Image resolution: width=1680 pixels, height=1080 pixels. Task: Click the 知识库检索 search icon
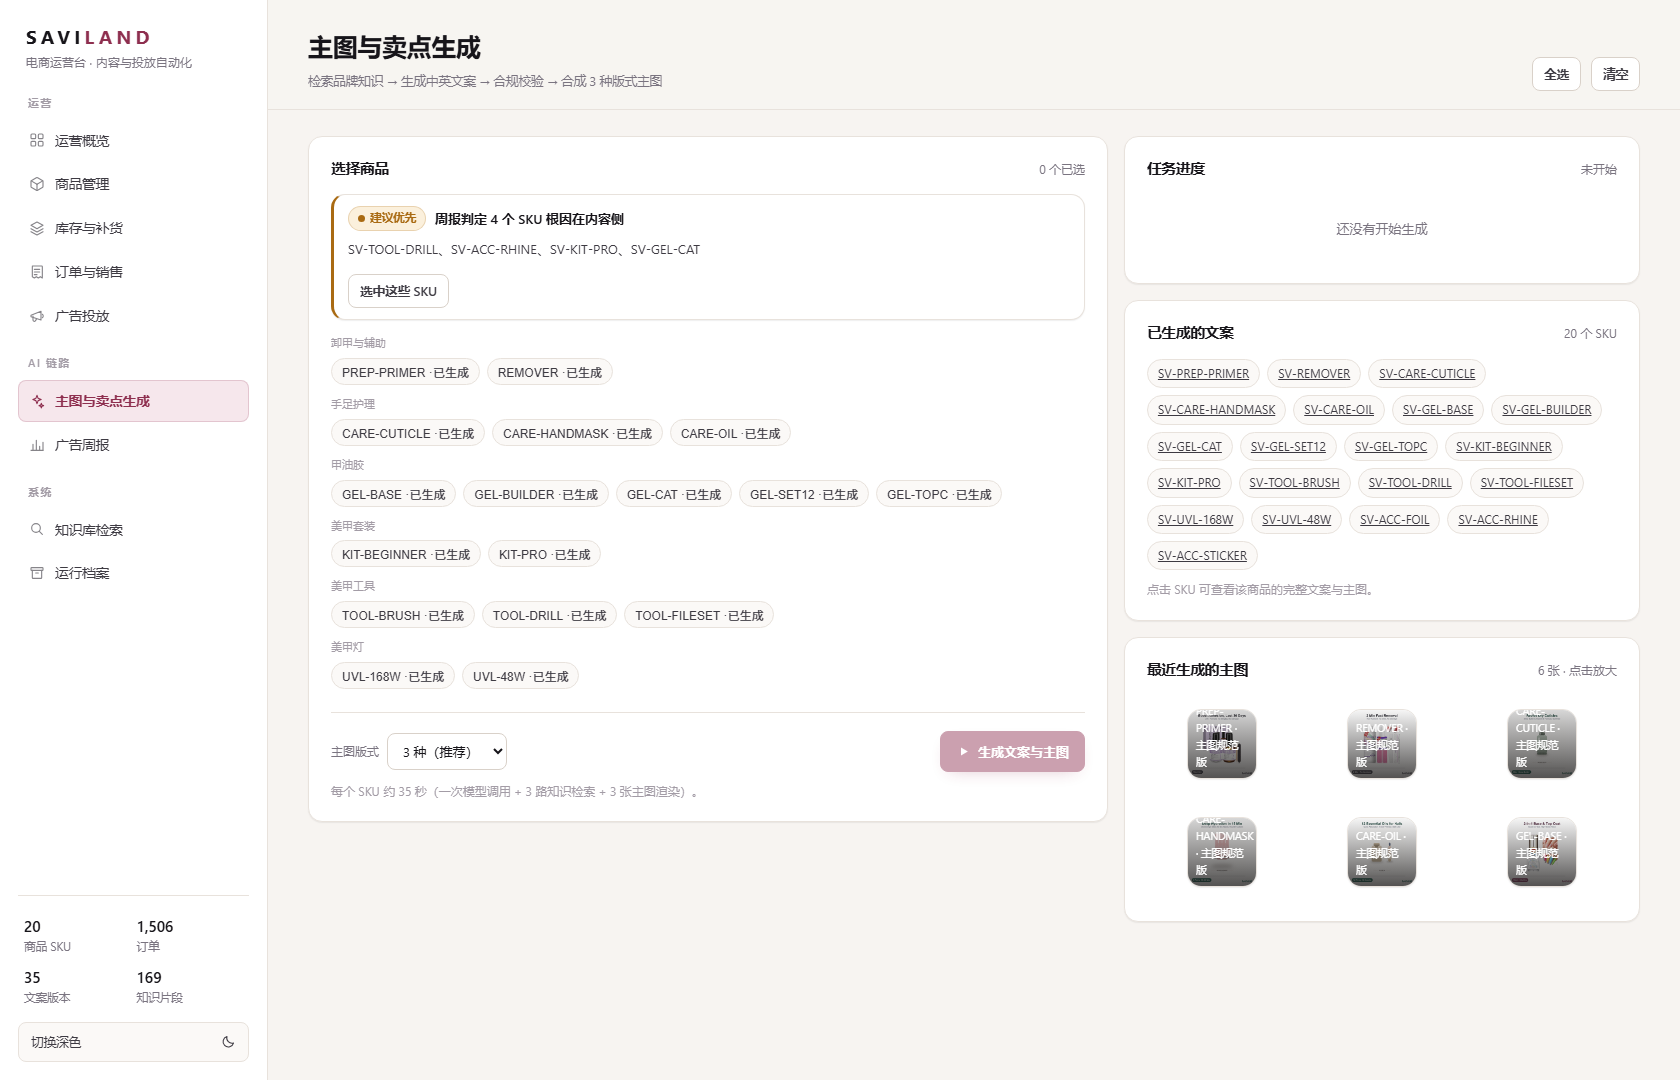[37, 530]
